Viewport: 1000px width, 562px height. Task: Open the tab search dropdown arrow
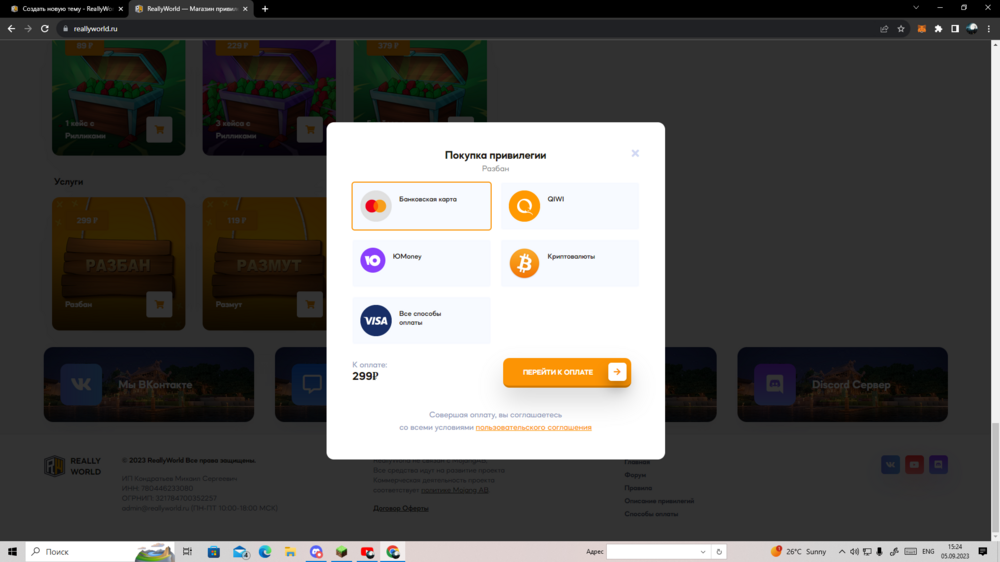point(916,8)
